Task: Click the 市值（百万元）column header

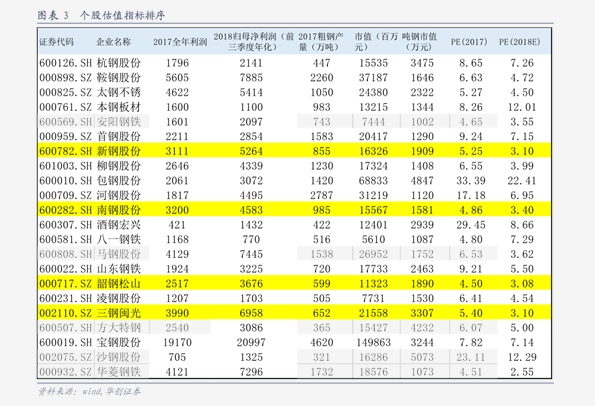Action: [376, 42]
